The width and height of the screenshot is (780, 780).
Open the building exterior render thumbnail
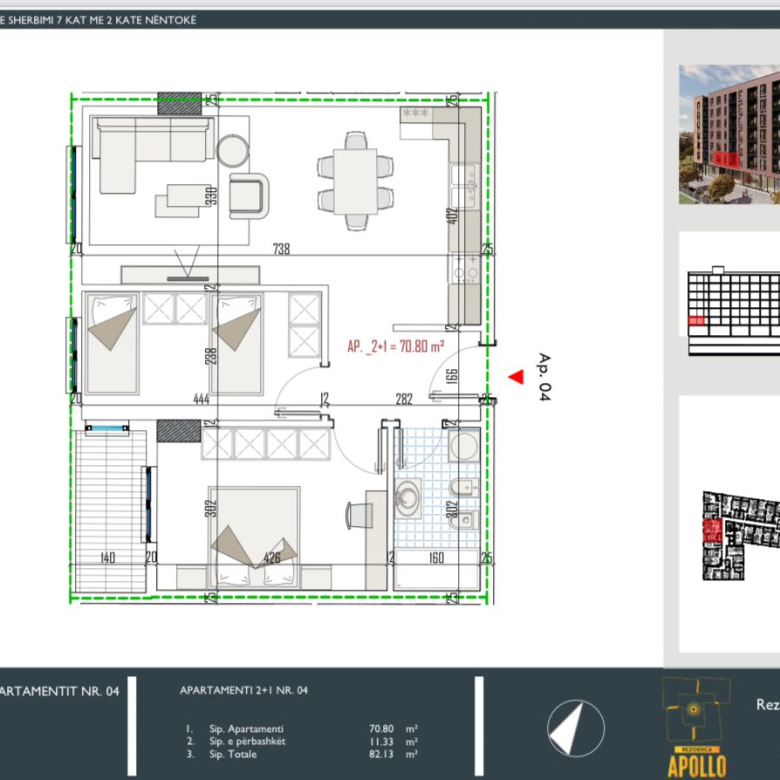729,135
